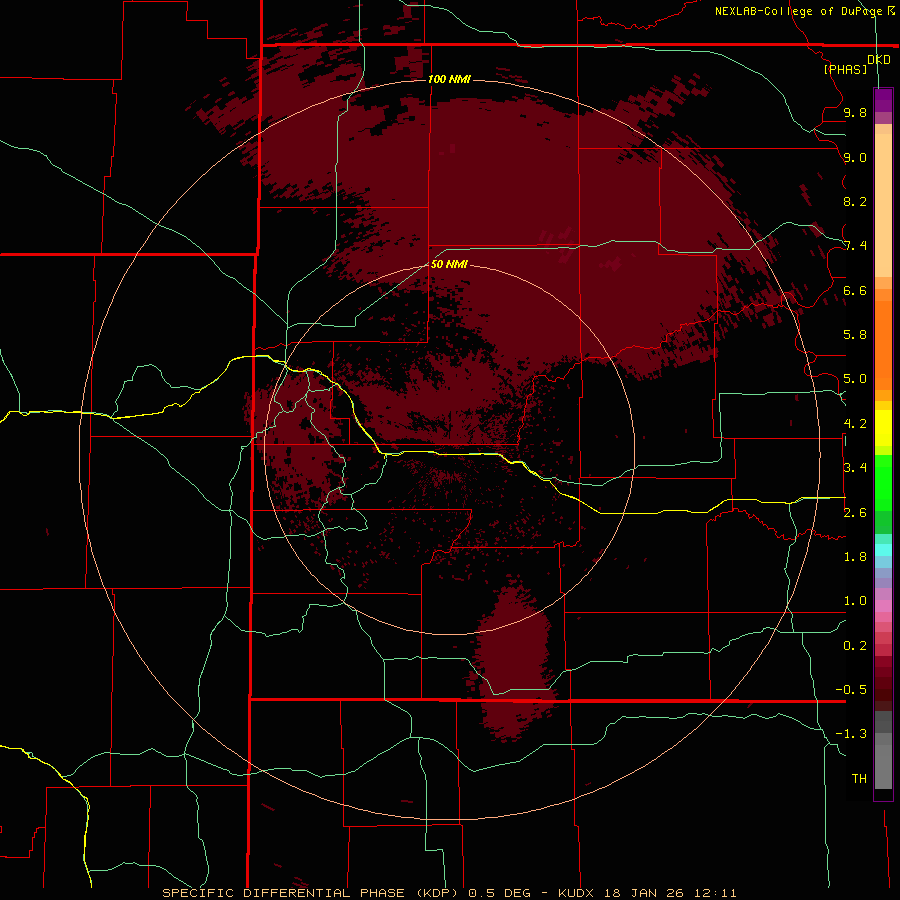Click the "100 NMI" range ring label
The height and width of the screenshot is (900, 900).
[449, 79]
